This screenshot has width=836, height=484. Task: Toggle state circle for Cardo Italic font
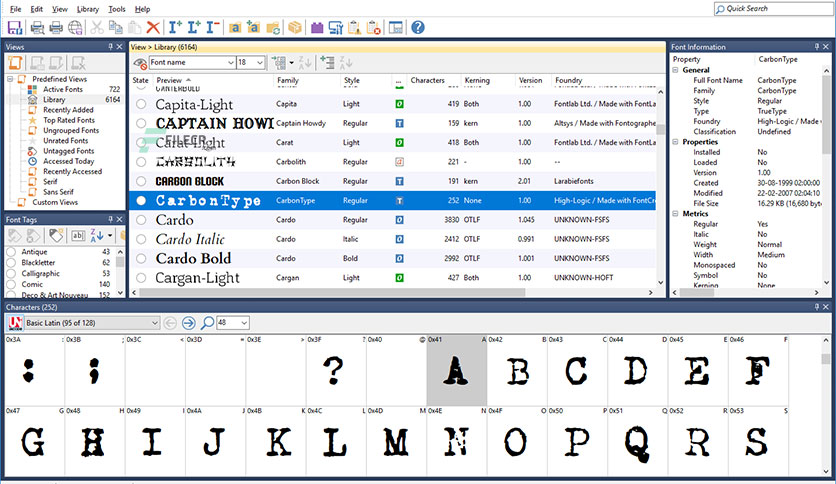[x=141, y=239]
